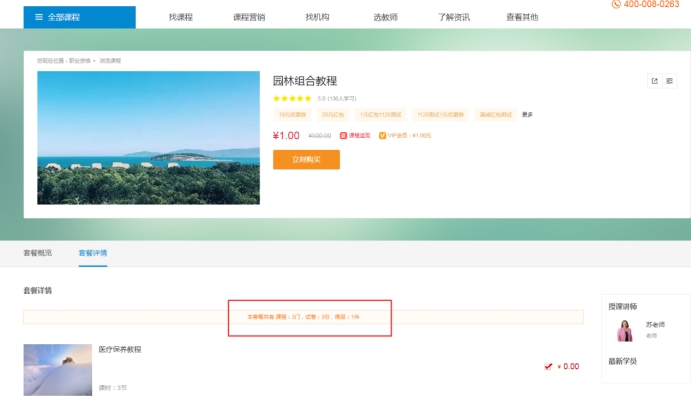
Task: Select the 1128测试1元优惠券 coupon tag
Action: click(x=440, y=115)
